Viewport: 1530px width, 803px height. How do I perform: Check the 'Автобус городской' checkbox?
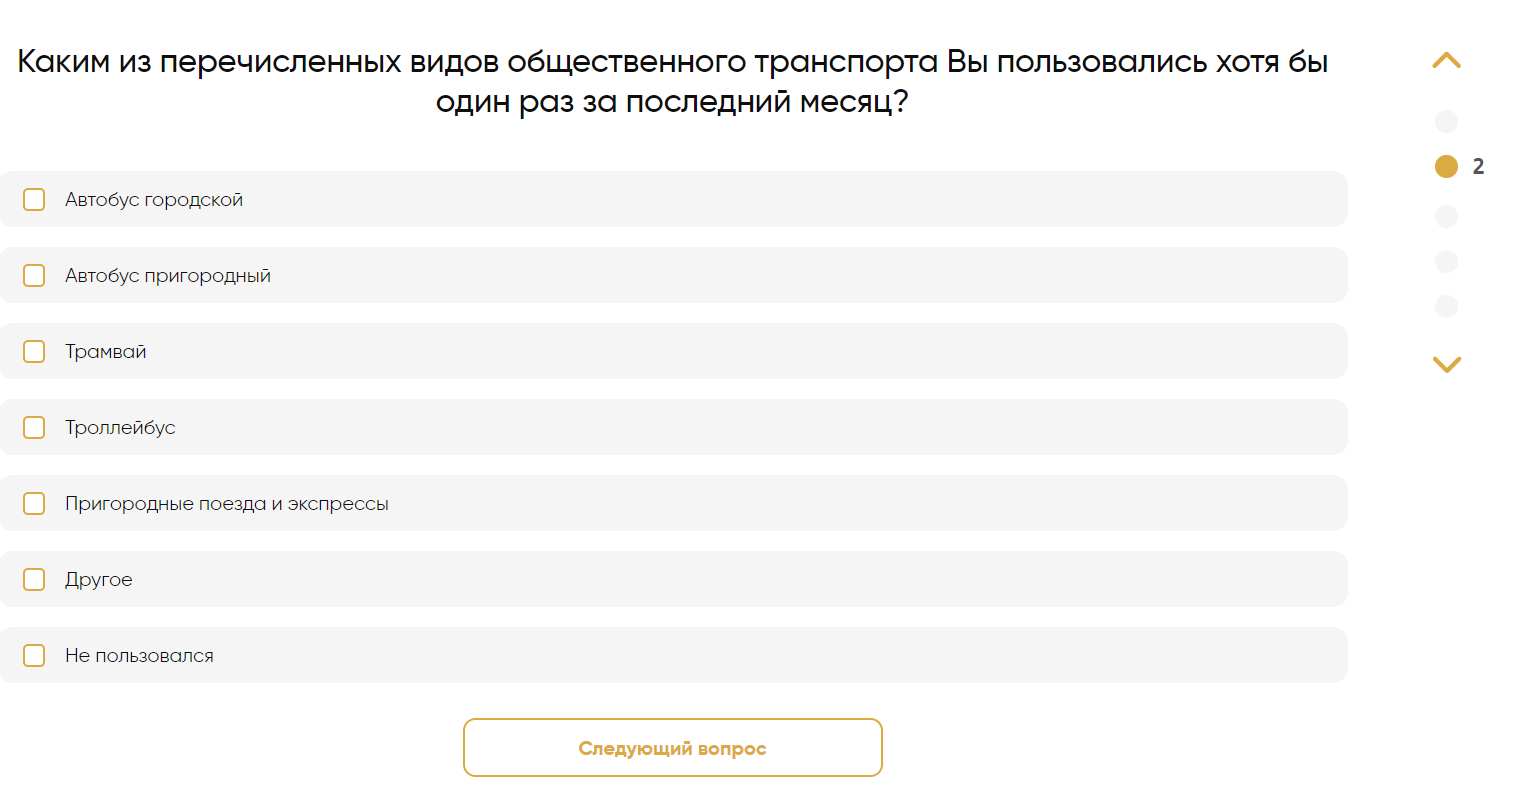(34, 199)
